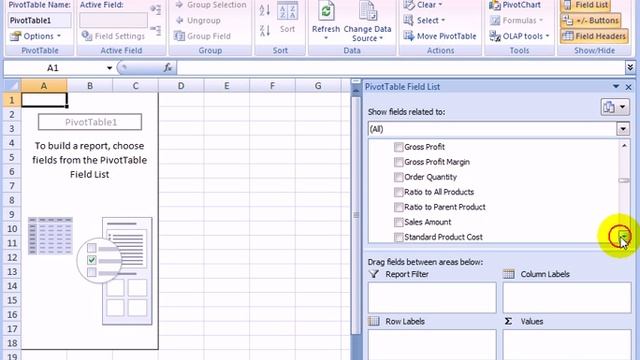Click the worksheet vertical scrollbar thumb

pos(356,215)
